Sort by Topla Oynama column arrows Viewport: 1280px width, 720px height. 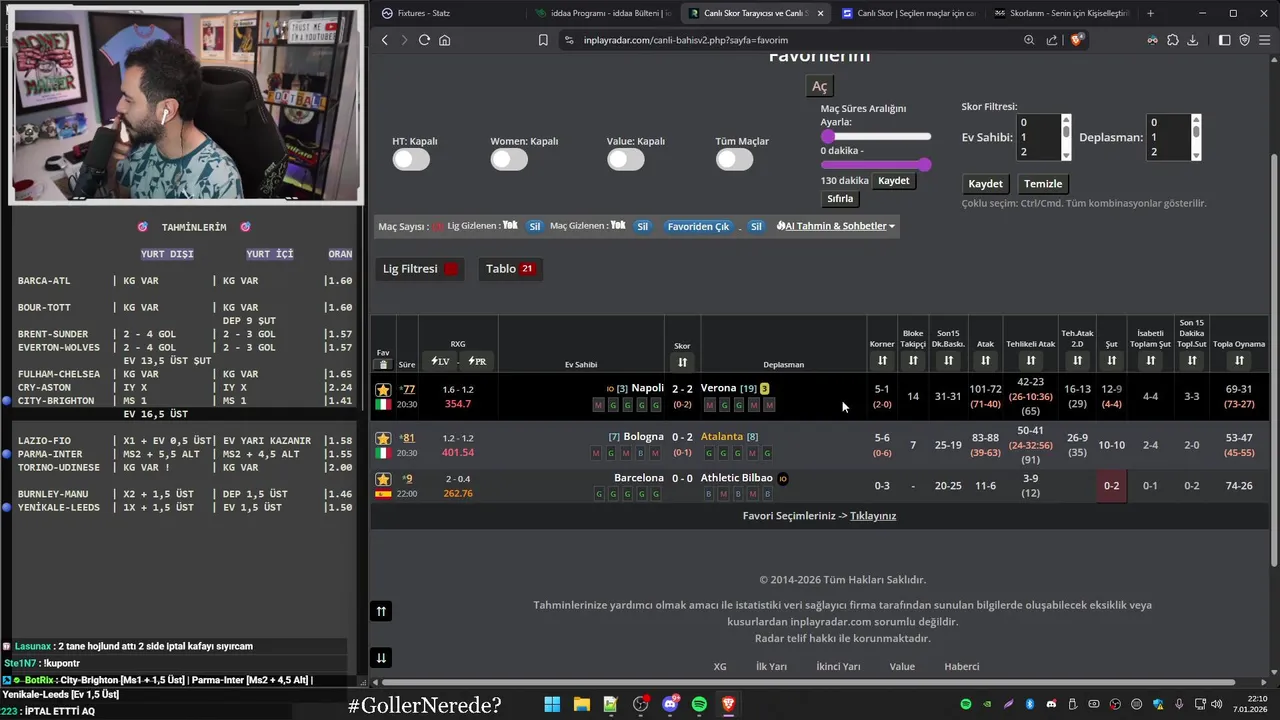(x=1239, y=360)
